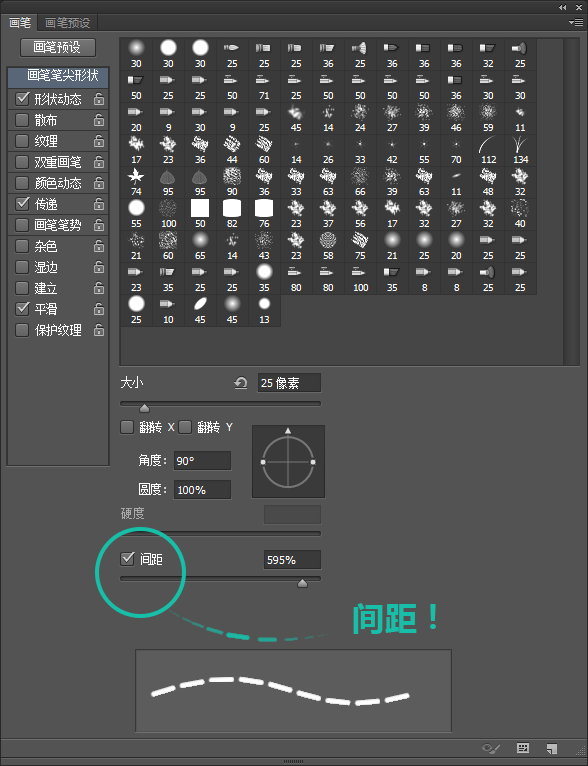Adjust the 大小 size slider handle

click(145, 408)
